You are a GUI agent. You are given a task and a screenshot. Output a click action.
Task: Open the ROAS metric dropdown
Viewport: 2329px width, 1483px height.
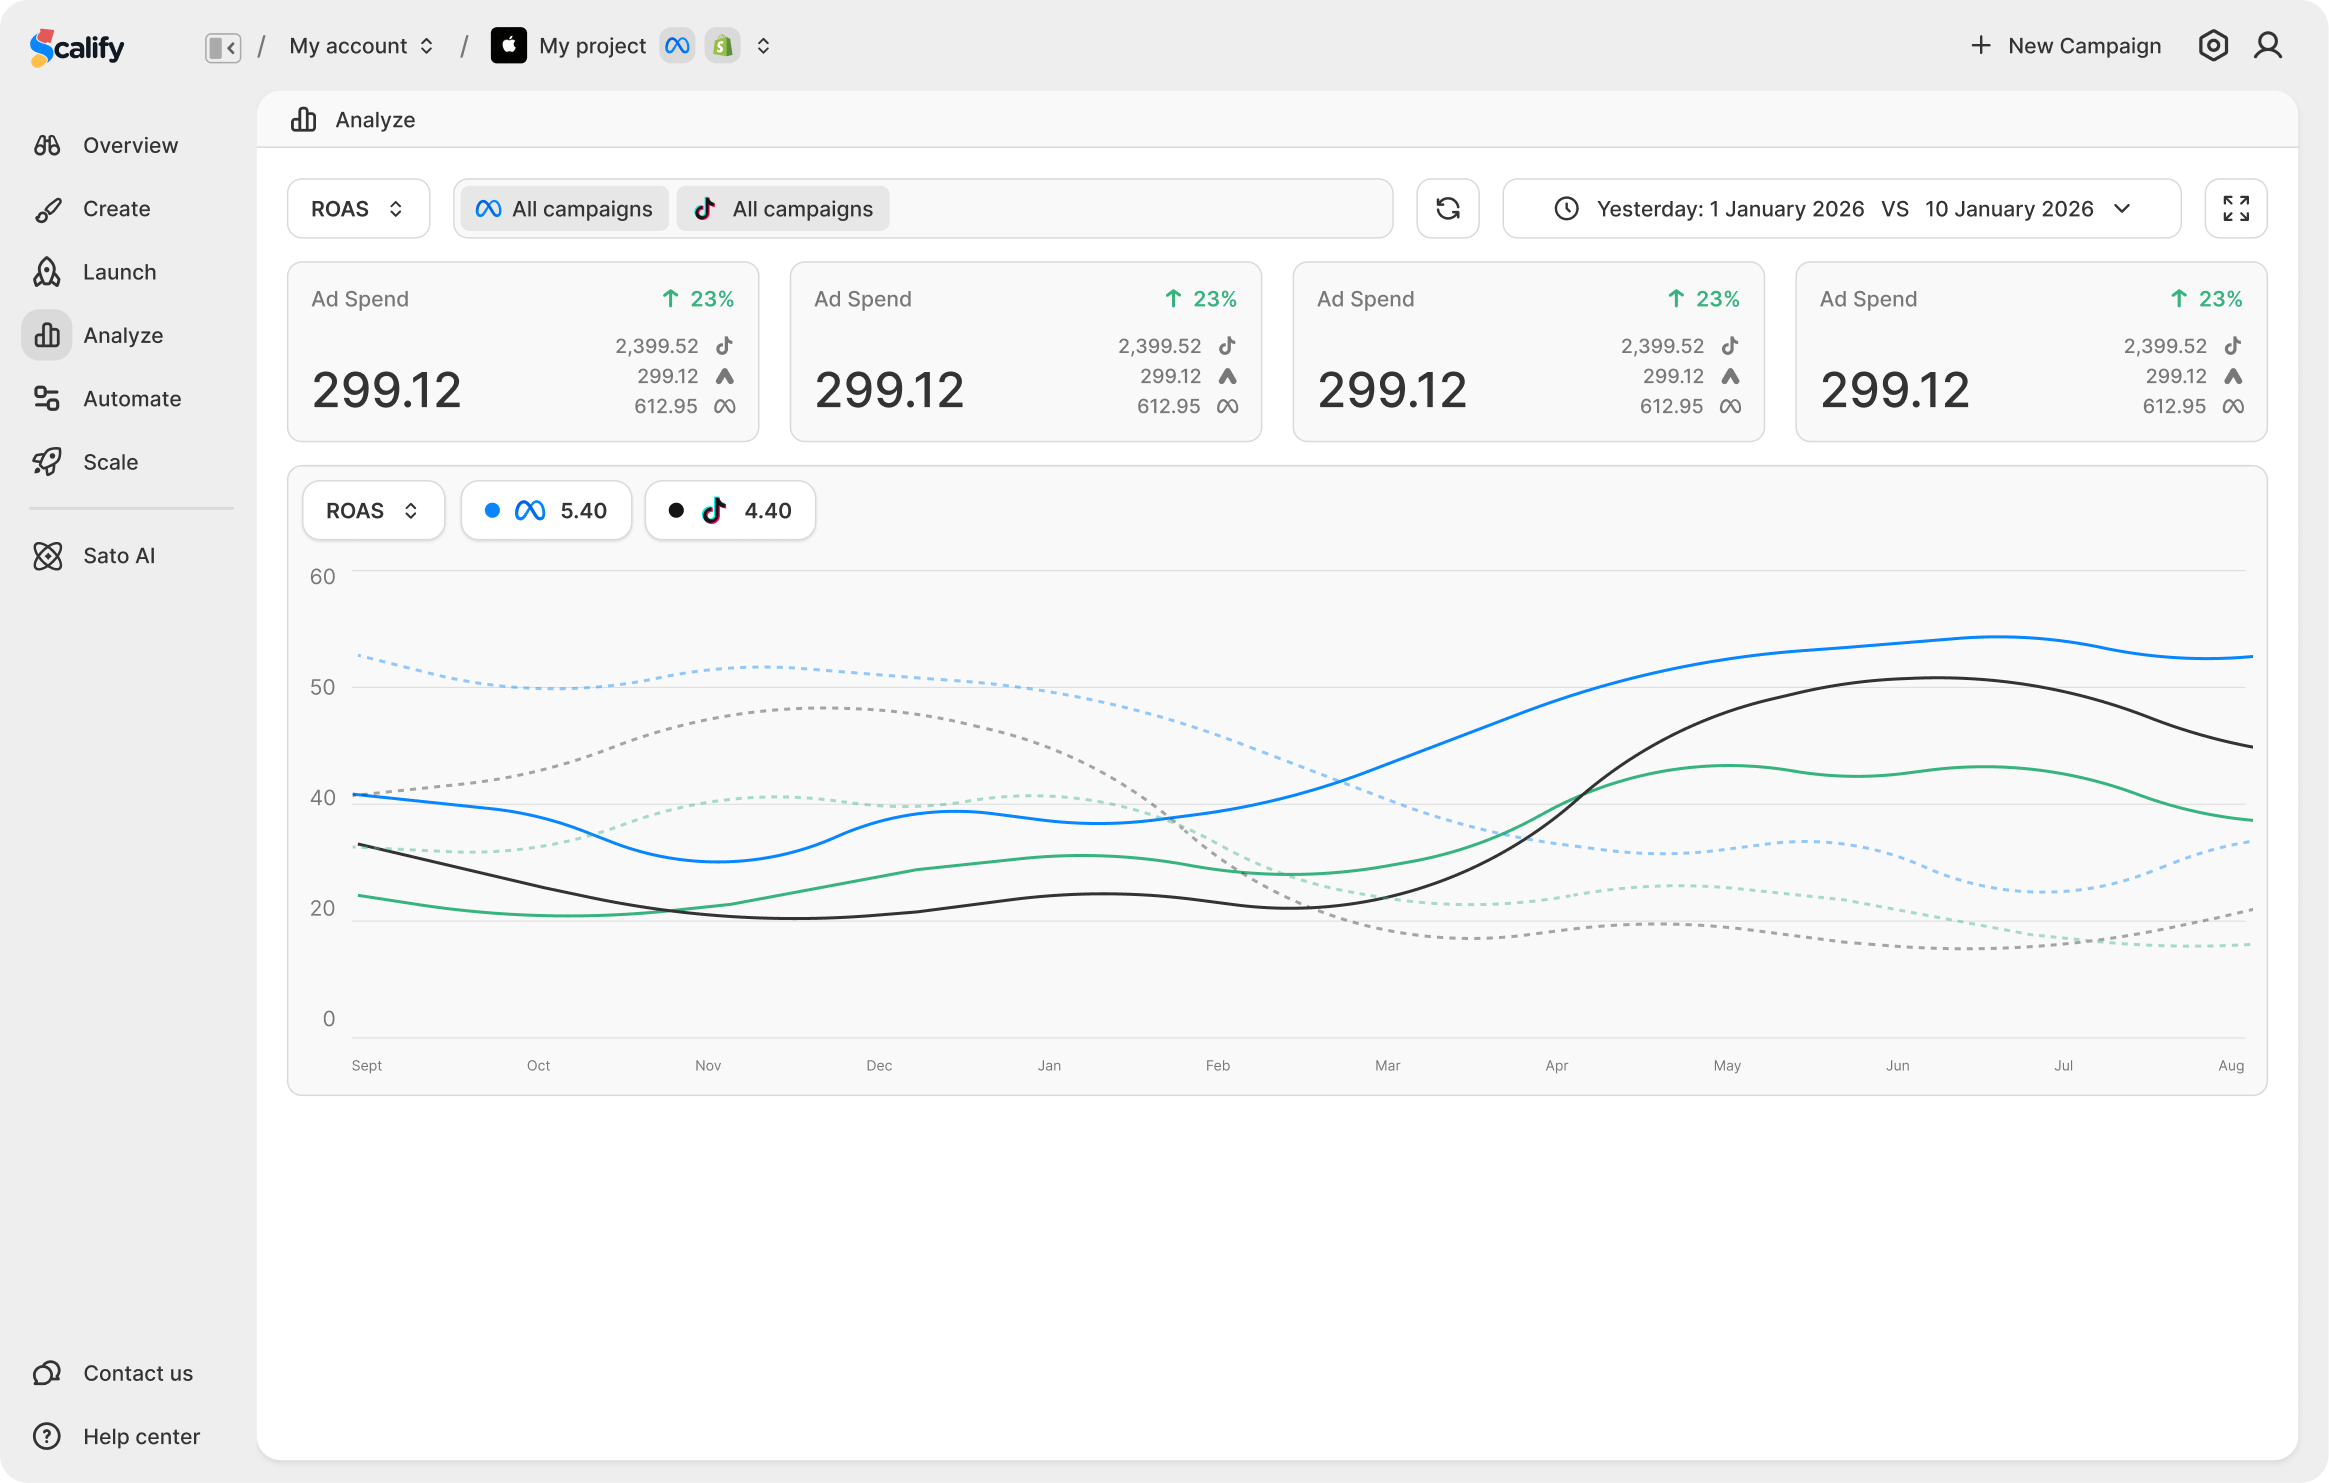(358, 208)
